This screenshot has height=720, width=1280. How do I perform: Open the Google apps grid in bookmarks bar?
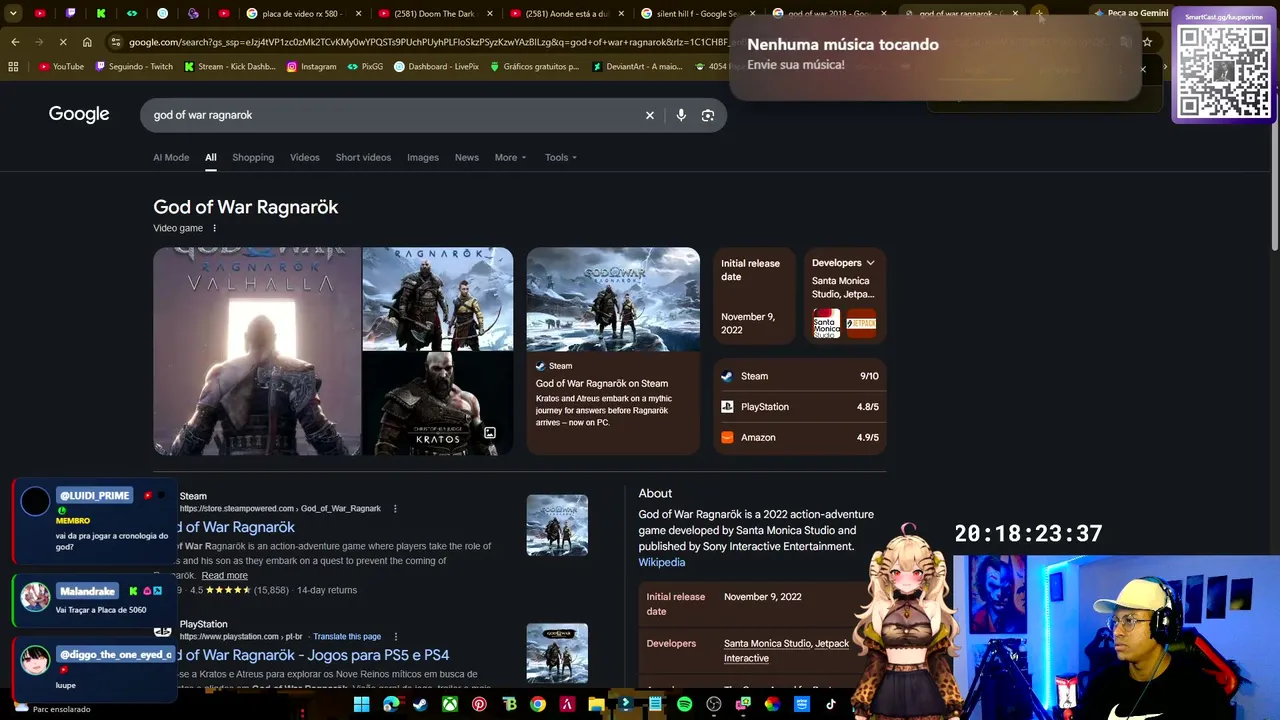[13, 67]
